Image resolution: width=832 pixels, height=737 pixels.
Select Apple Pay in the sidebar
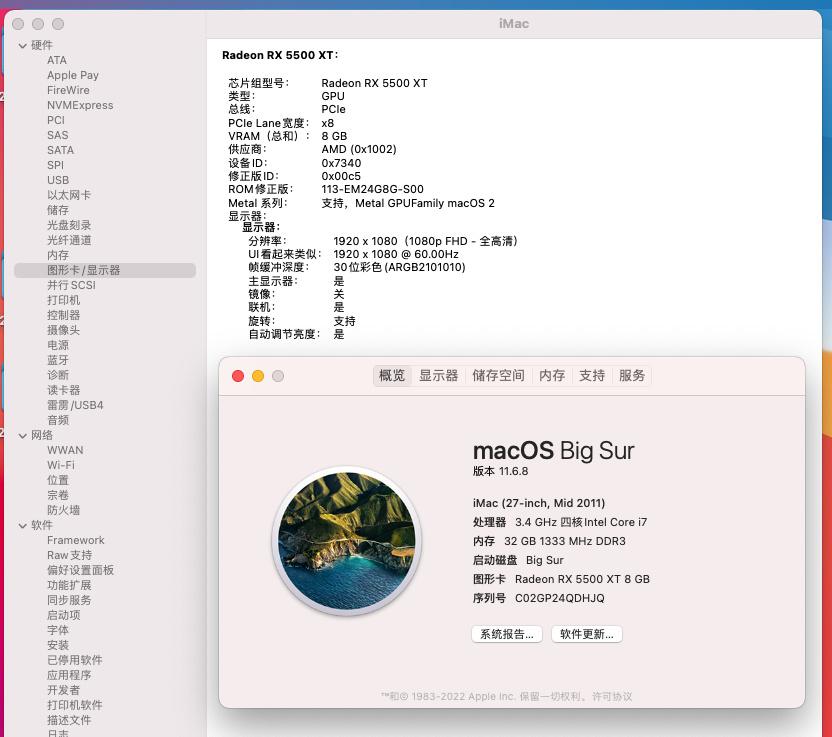pyautogui.click(x=73, y=75)
